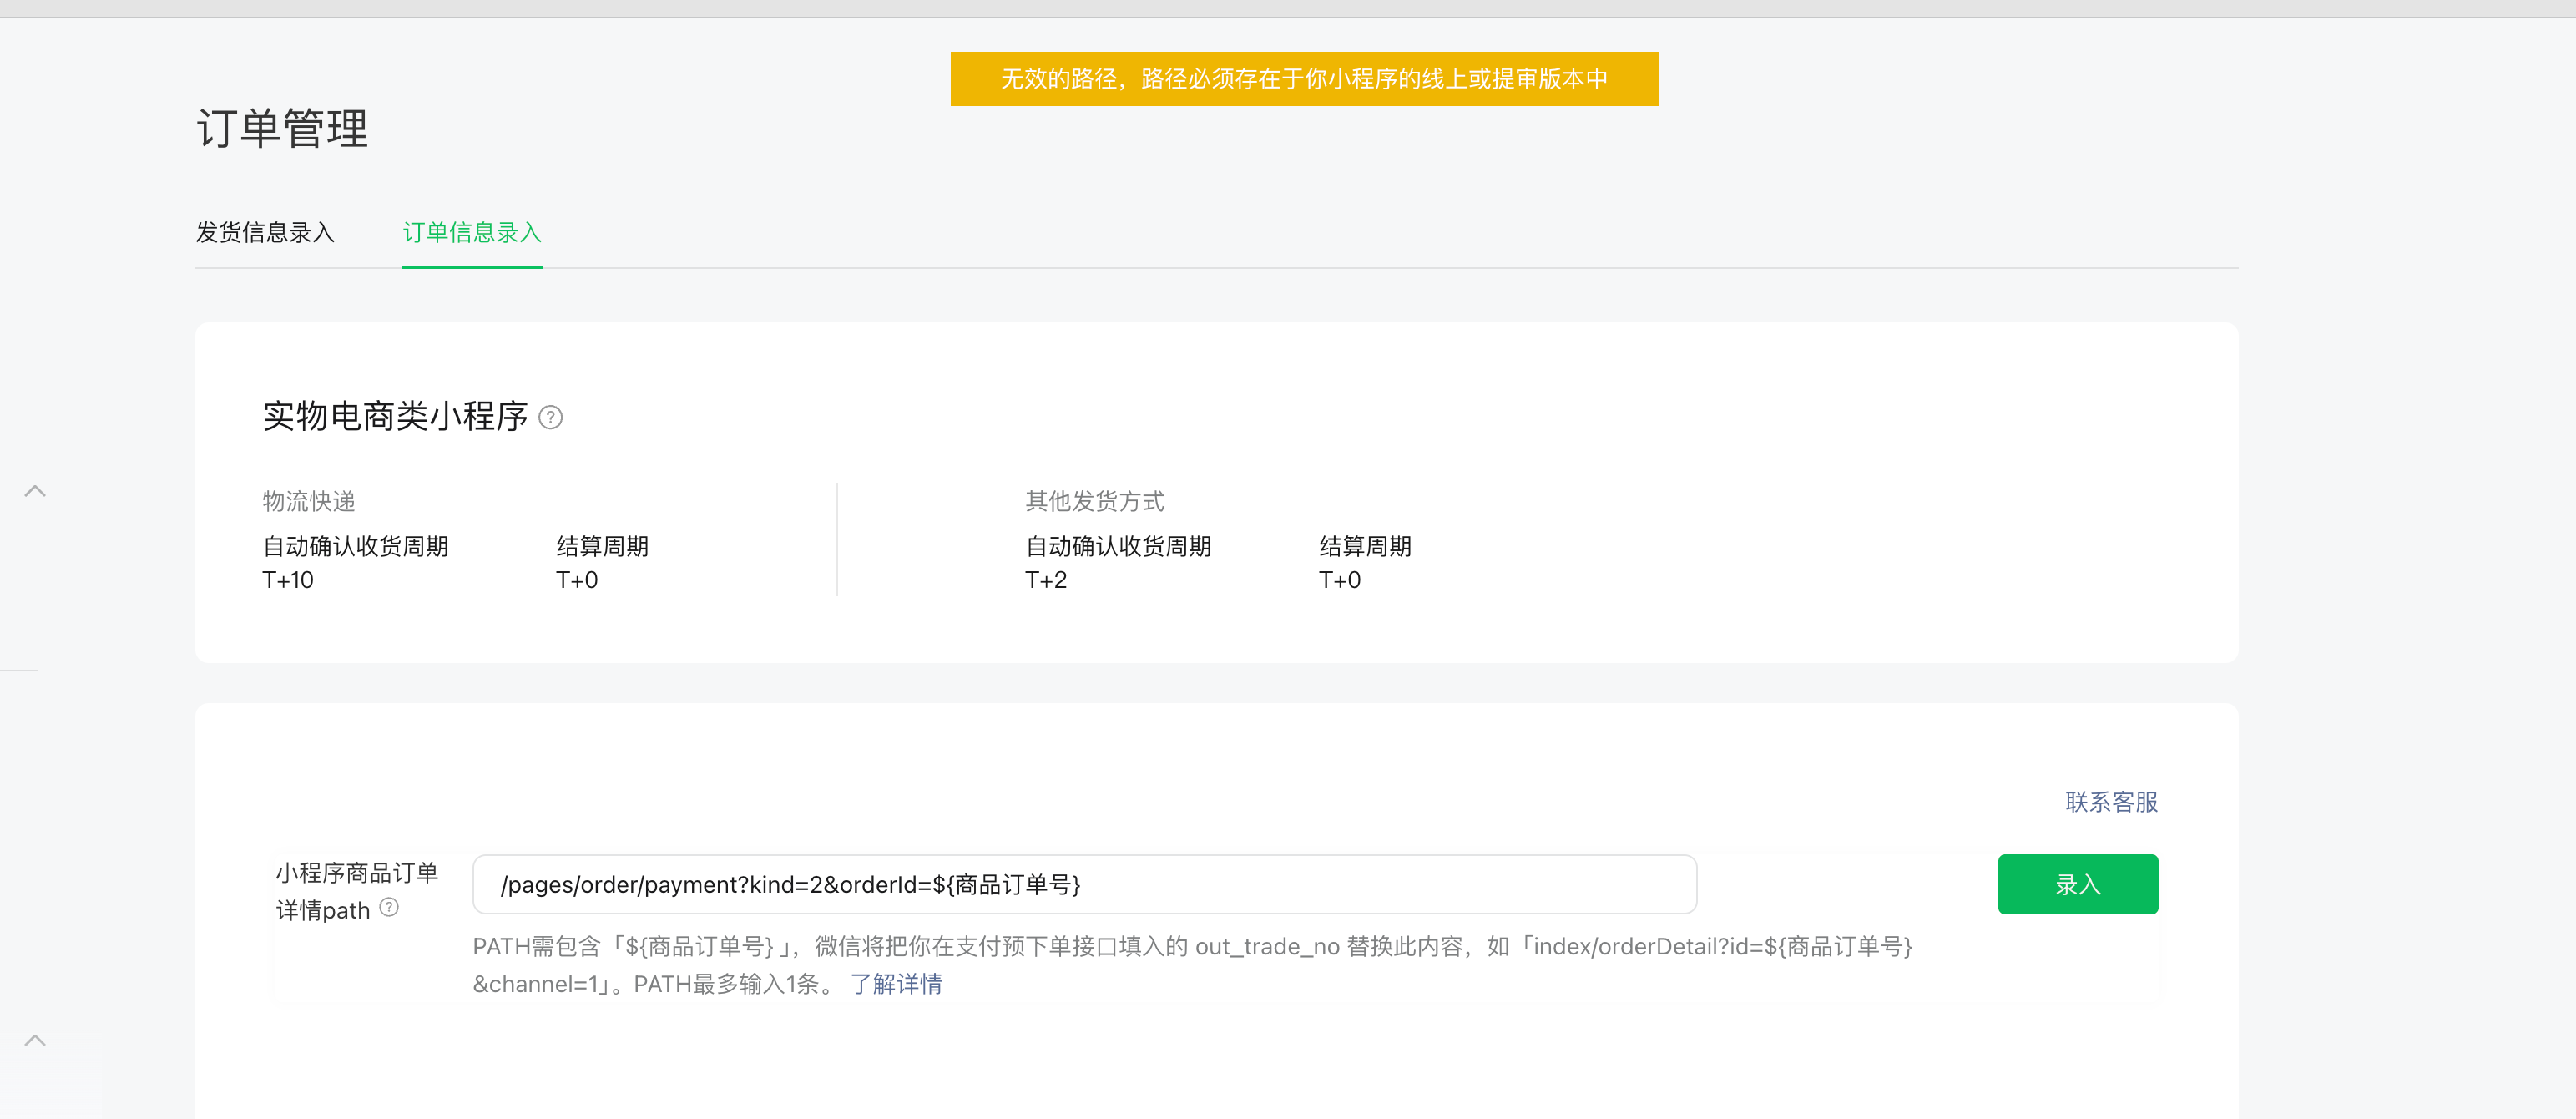Switch to 发货信息录入 tab

coord(265,232)
